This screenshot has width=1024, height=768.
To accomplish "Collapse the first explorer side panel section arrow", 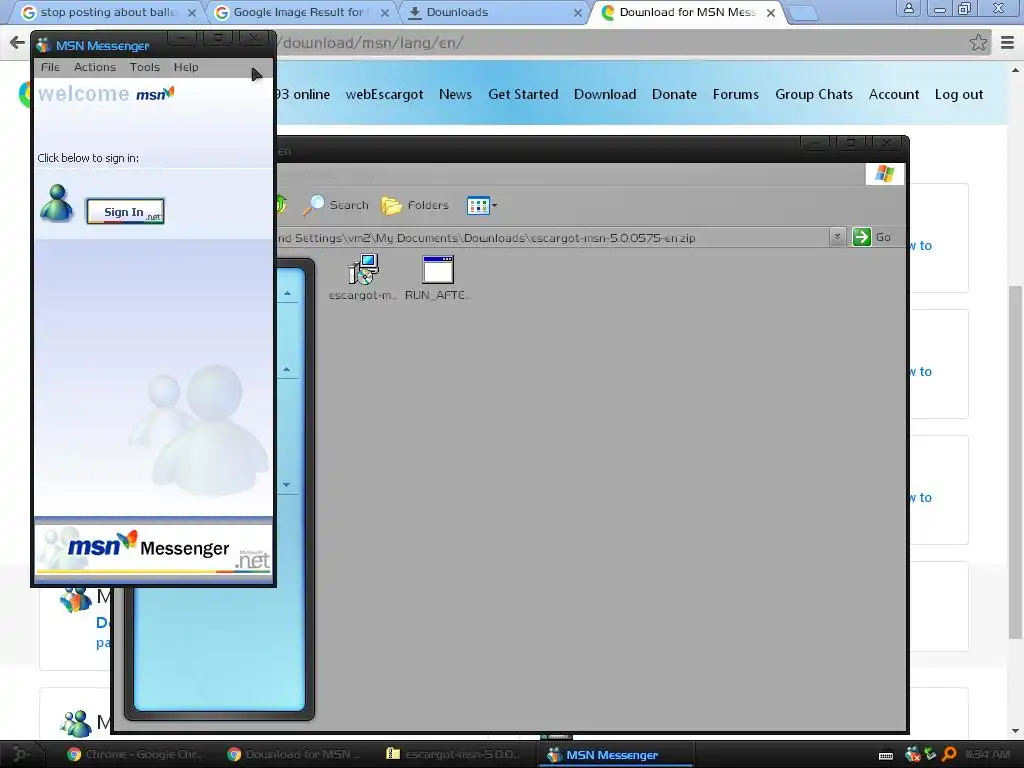I will 287,294.
